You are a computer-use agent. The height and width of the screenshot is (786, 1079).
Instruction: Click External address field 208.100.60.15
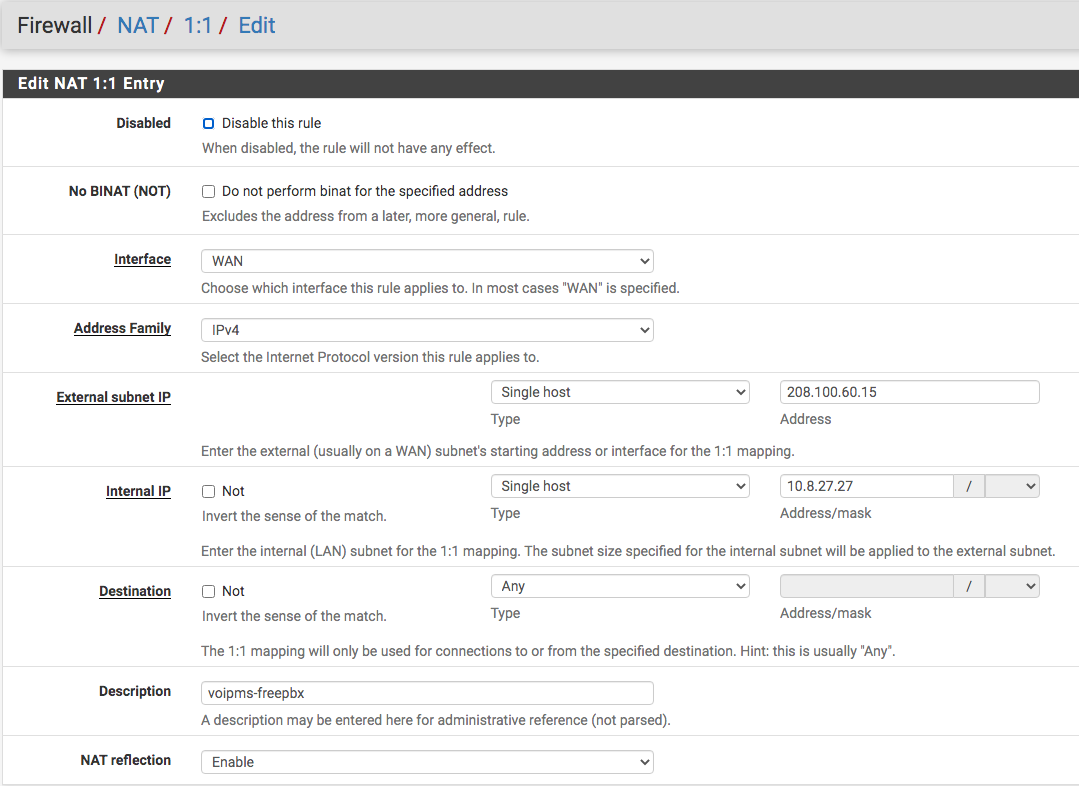[909, 392]
